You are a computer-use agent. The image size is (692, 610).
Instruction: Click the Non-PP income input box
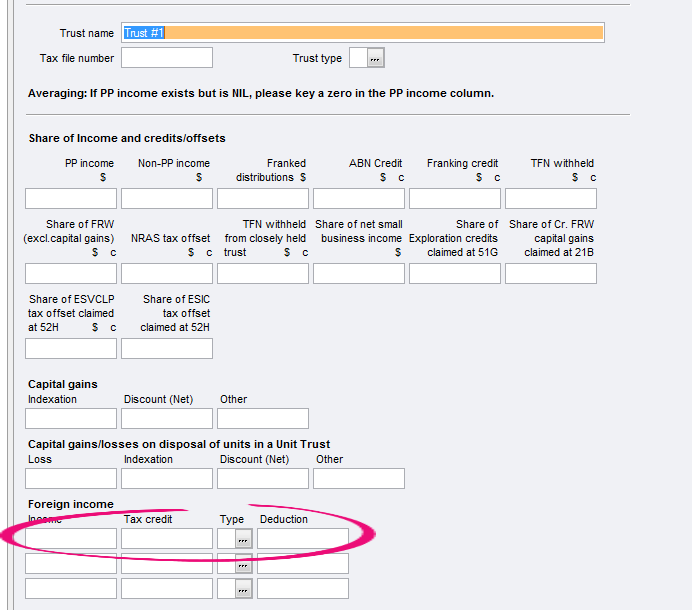(167, 198)
